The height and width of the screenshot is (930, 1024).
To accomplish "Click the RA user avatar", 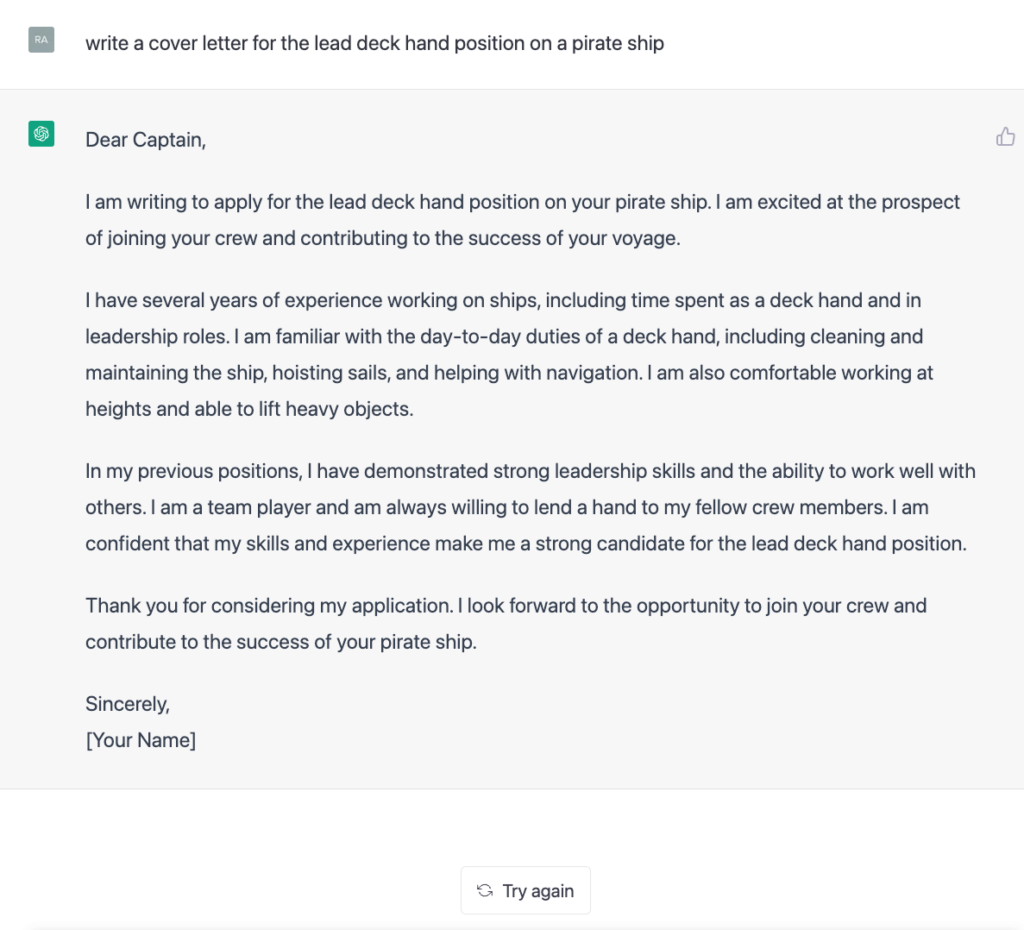I will pos(41,41).
